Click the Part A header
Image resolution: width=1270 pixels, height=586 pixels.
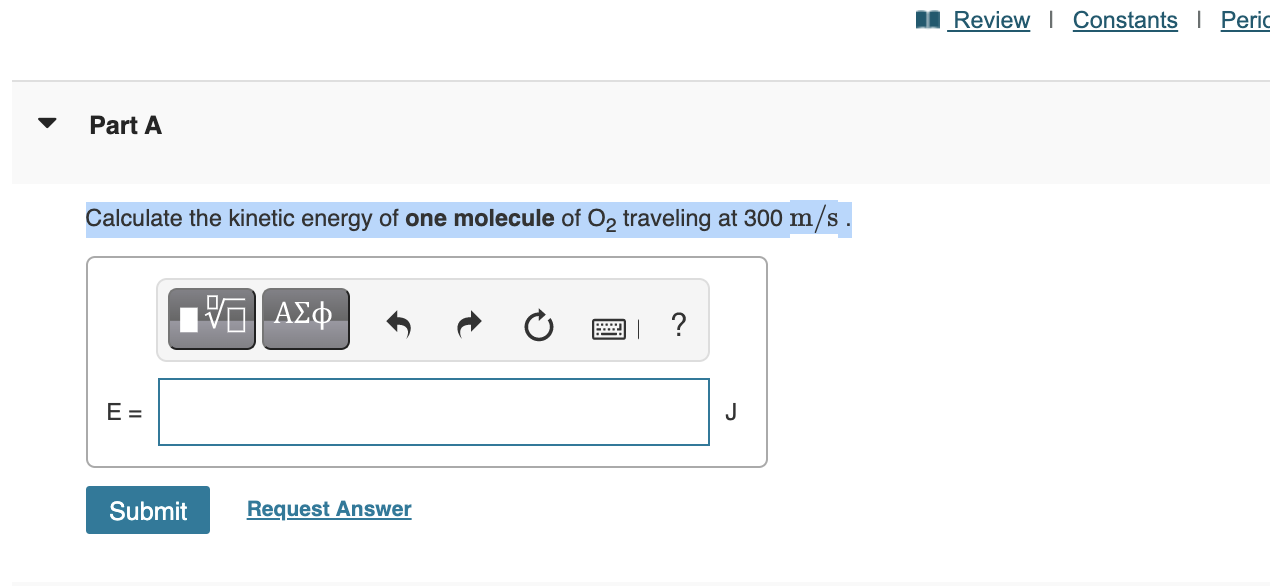(x=125, y=126)
